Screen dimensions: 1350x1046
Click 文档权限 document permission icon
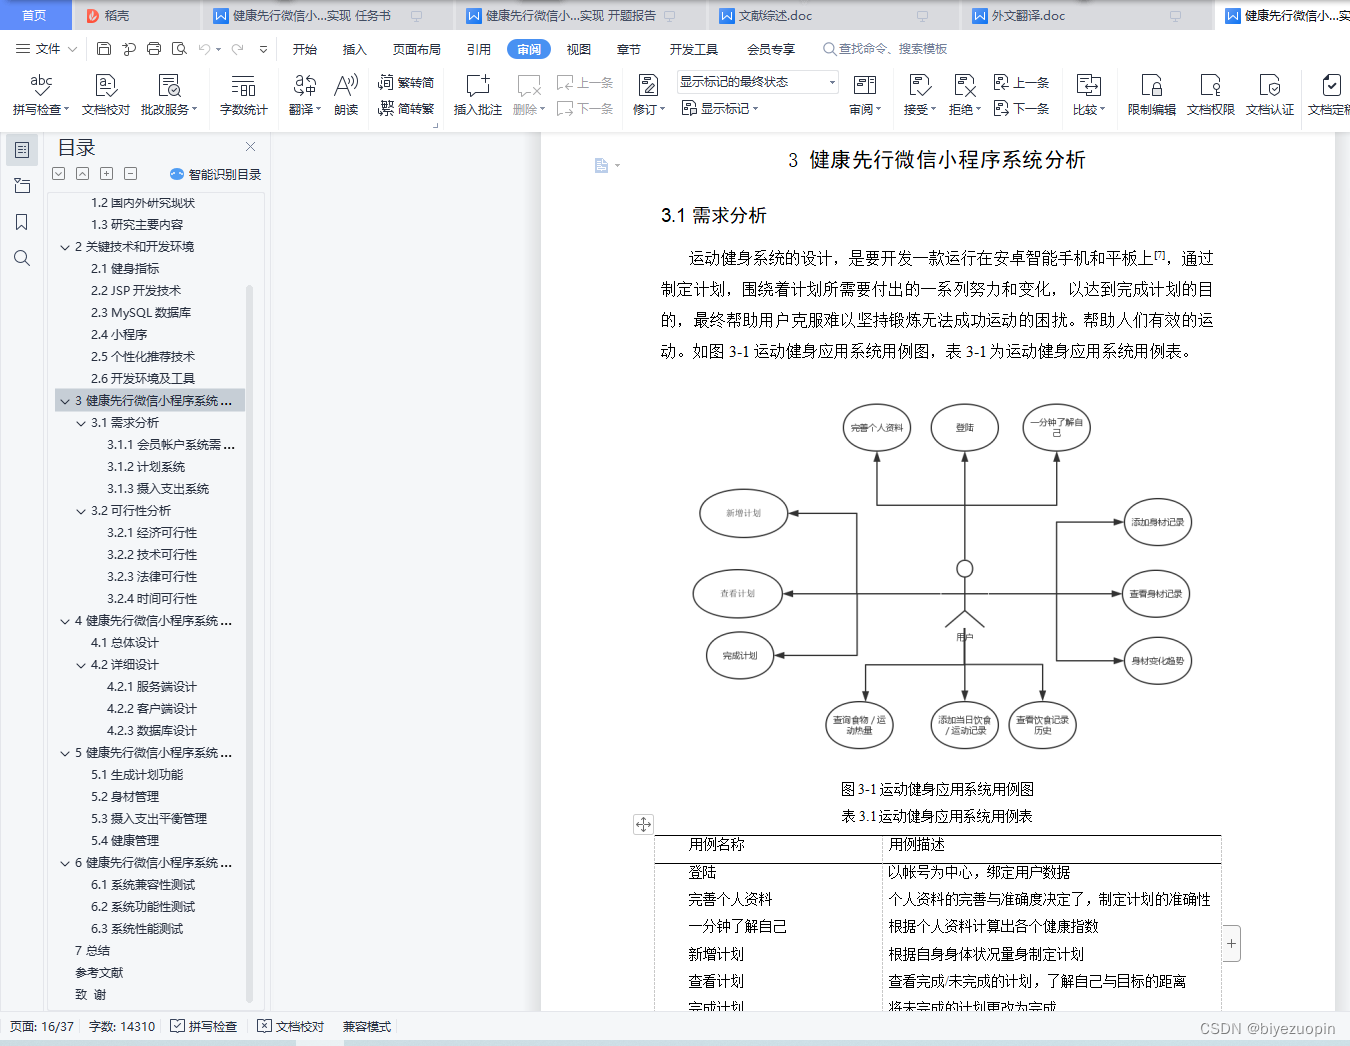pyautogui.click(x=1211, y=95)
